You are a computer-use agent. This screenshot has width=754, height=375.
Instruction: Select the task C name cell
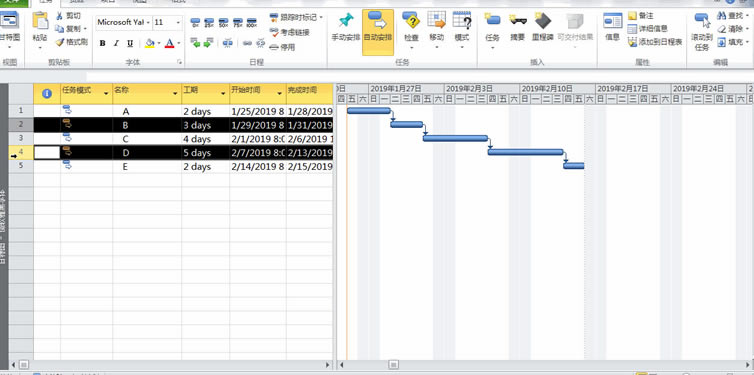point(147,139)
